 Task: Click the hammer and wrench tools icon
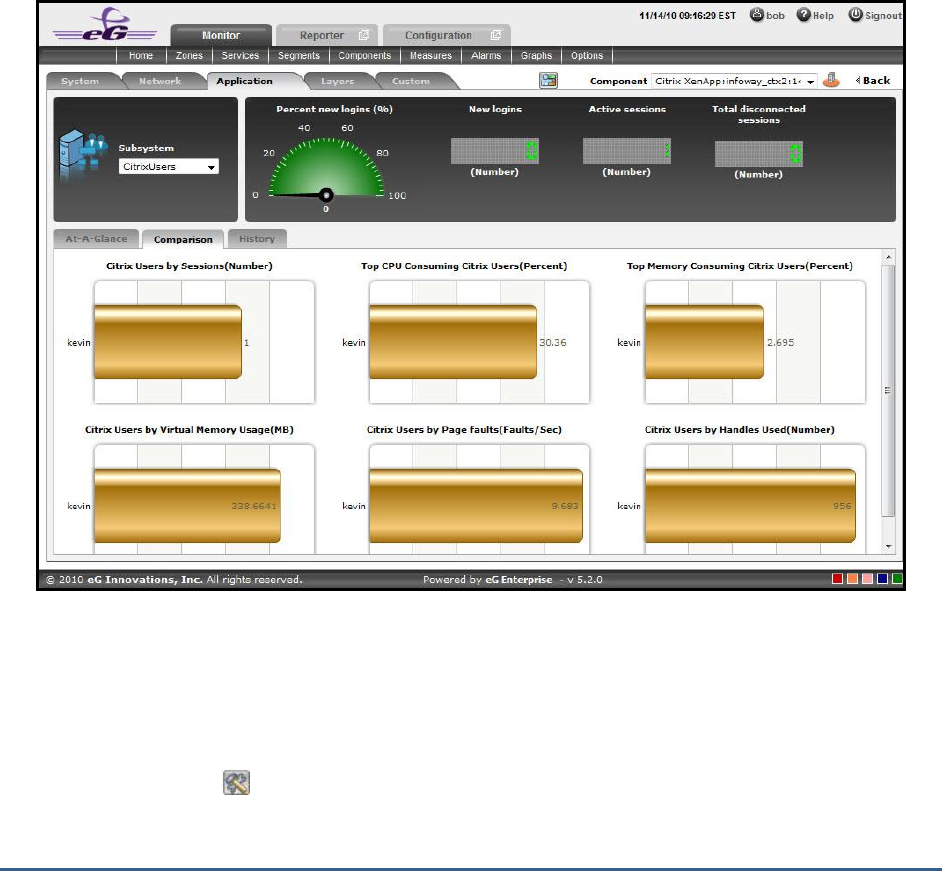(237, 783)
